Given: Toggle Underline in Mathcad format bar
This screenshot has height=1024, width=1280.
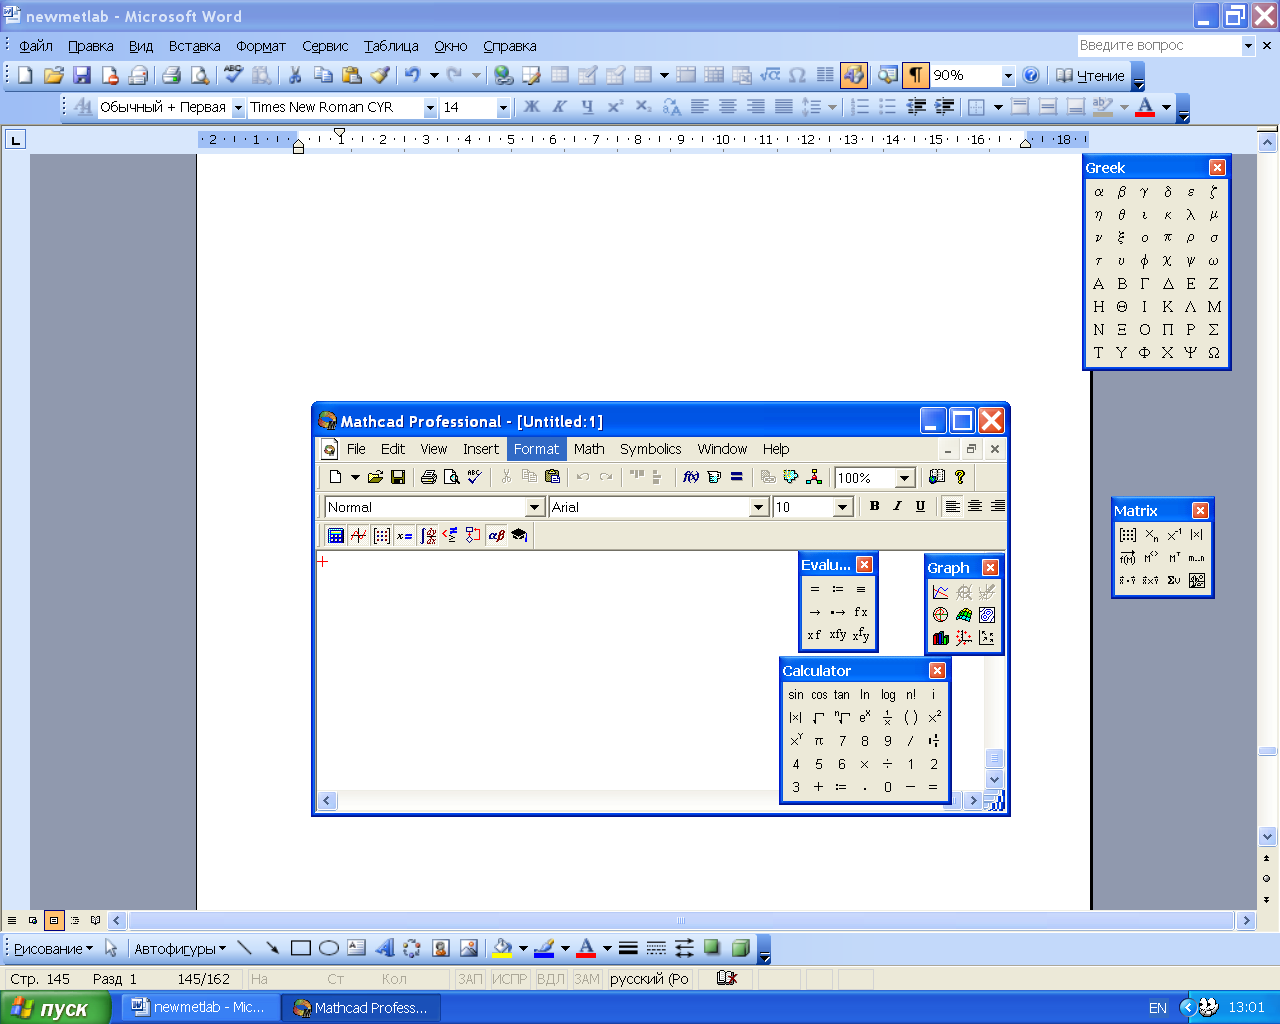Looking at the screenshot, I should pos(921,507).
